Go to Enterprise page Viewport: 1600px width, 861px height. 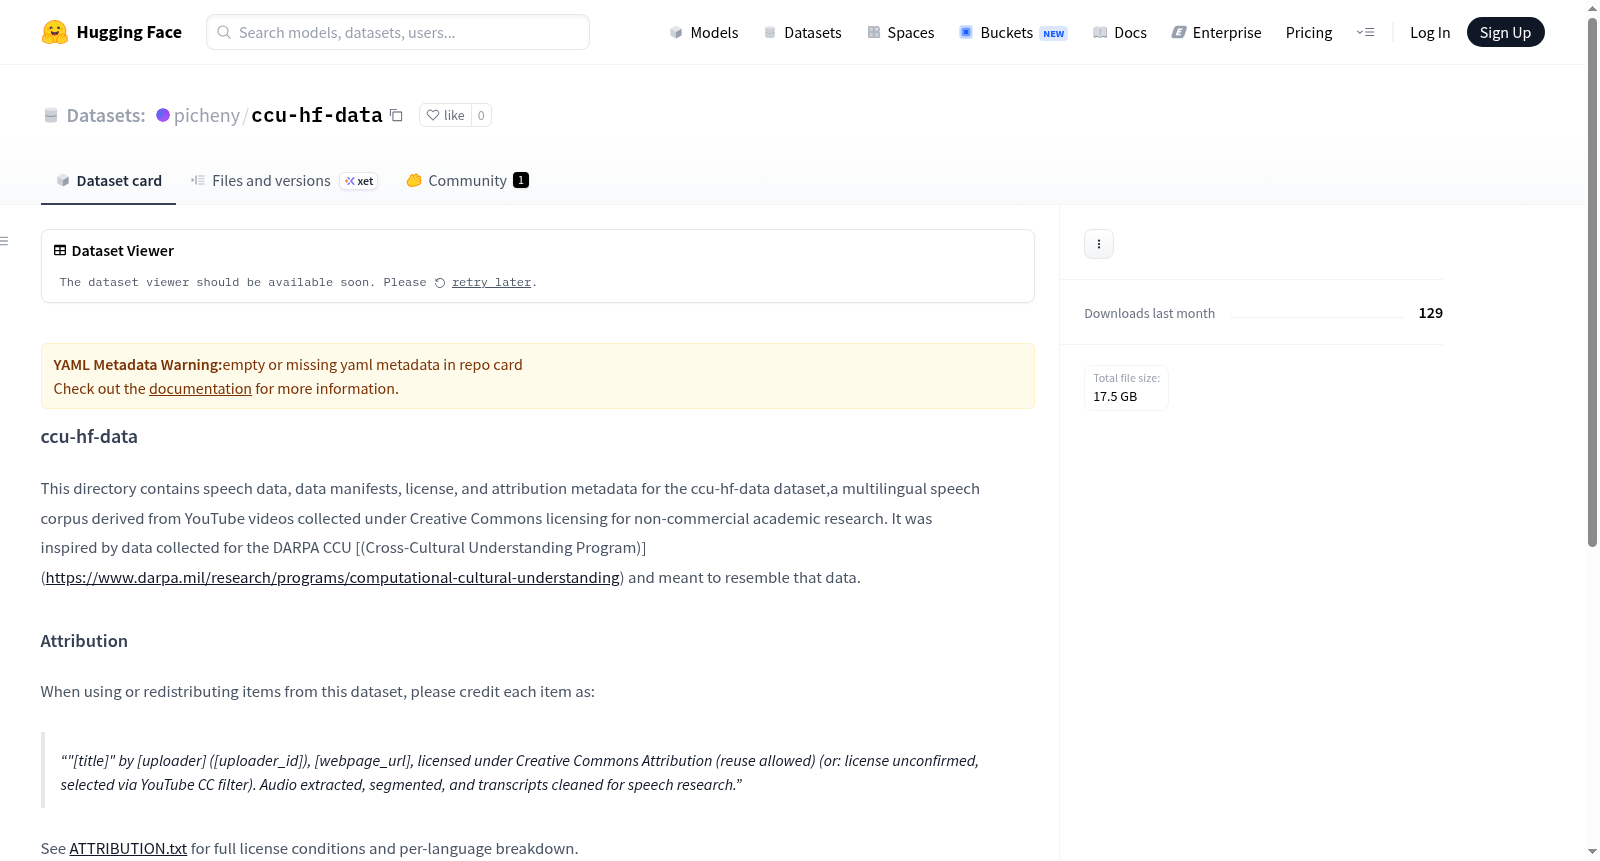coord(1217,32)
